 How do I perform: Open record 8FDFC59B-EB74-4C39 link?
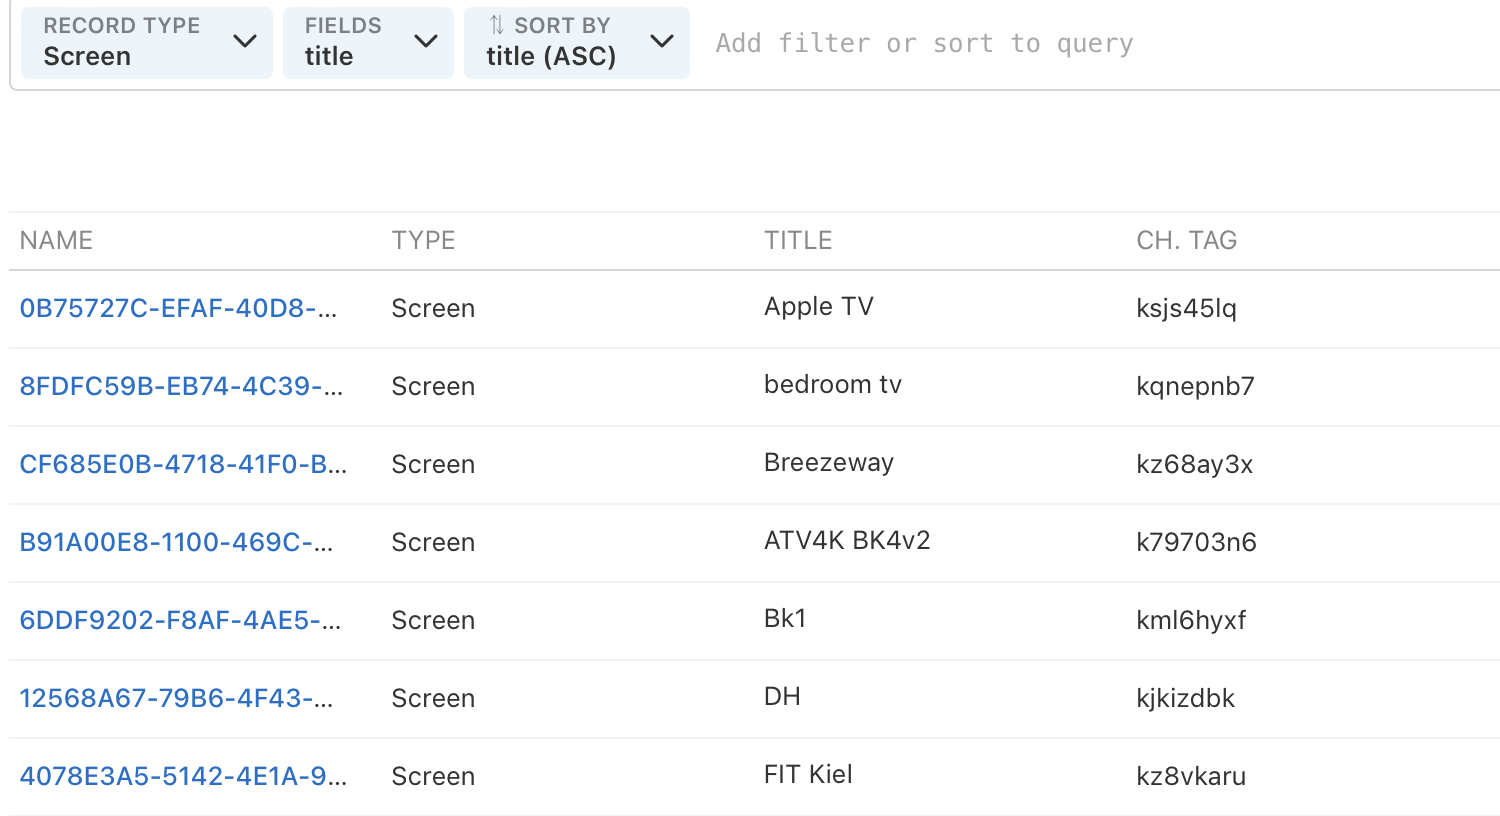pyautogui.click(x=181, y=386)
